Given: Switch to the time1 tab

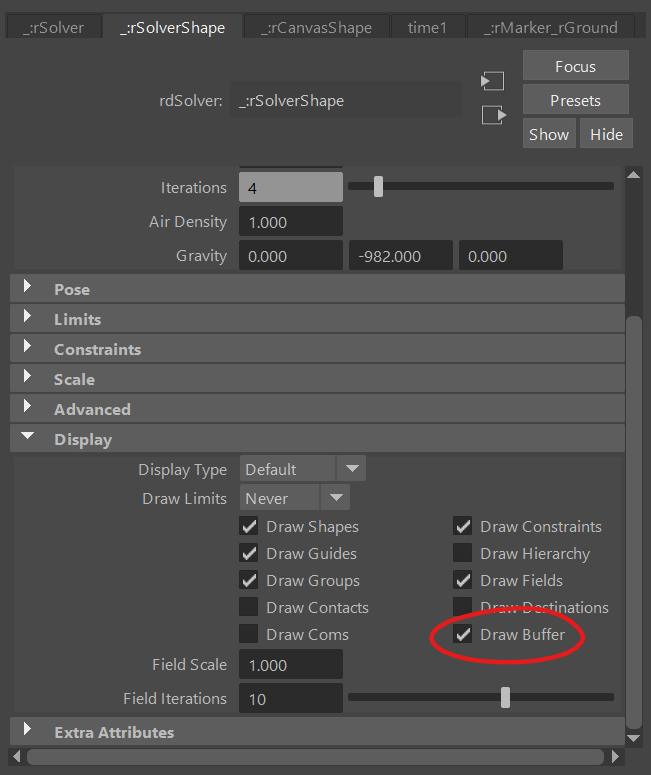Looking at the screenshot, I should click(x=427, y=27).
